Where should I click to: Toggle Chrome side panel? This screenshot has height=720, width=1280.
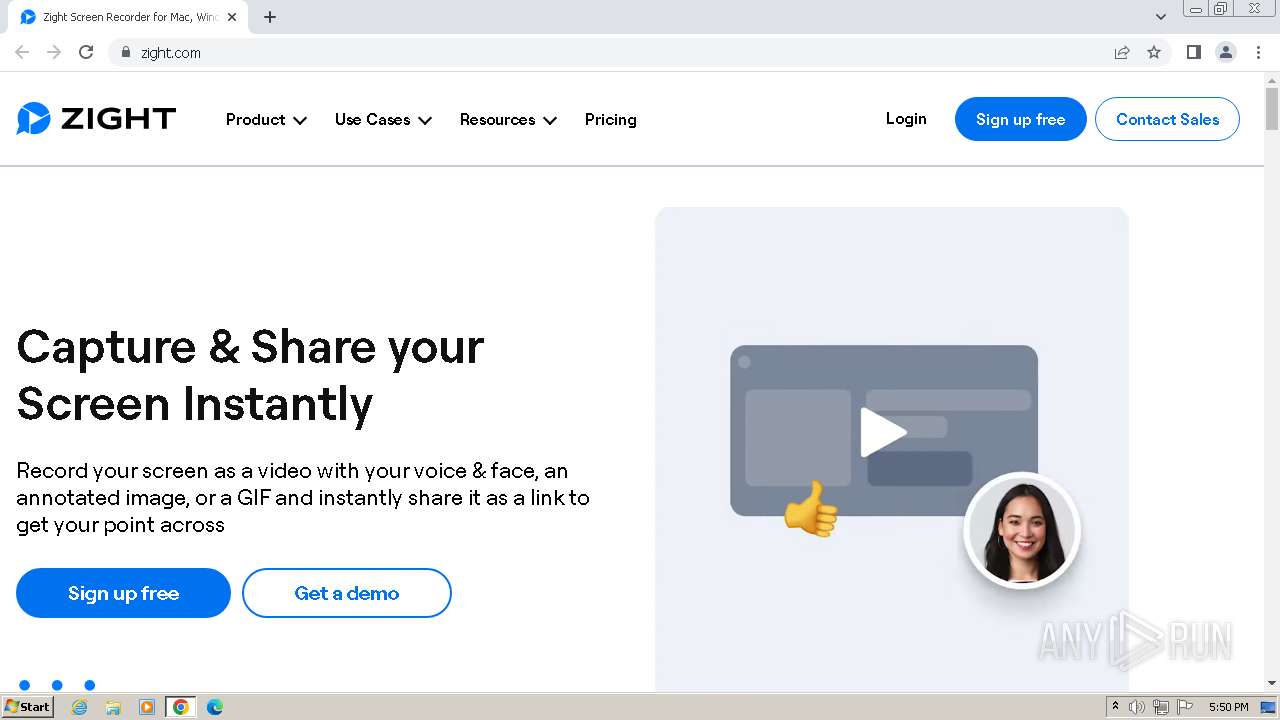[x=1193, y=52]
